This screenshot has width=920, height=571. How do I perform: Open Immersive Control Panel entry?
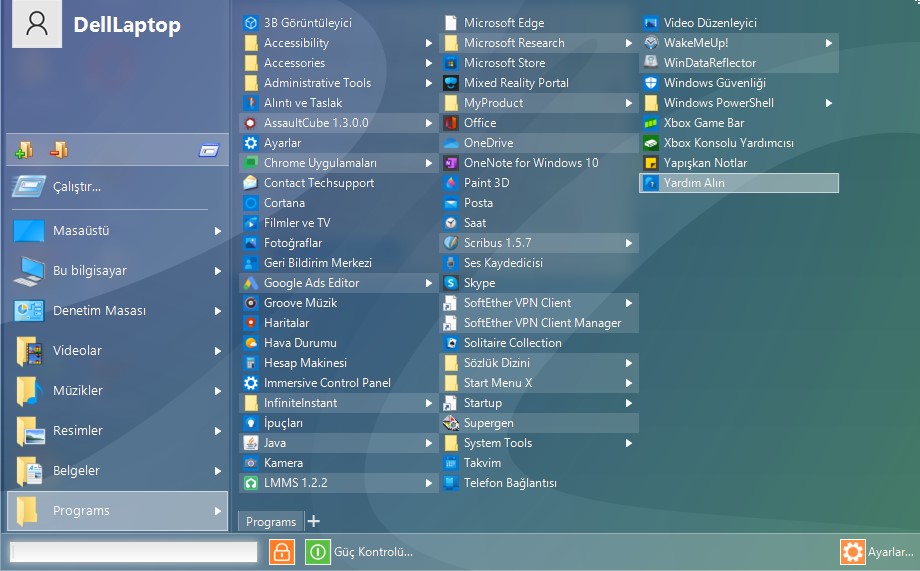[x=339, y=383]
